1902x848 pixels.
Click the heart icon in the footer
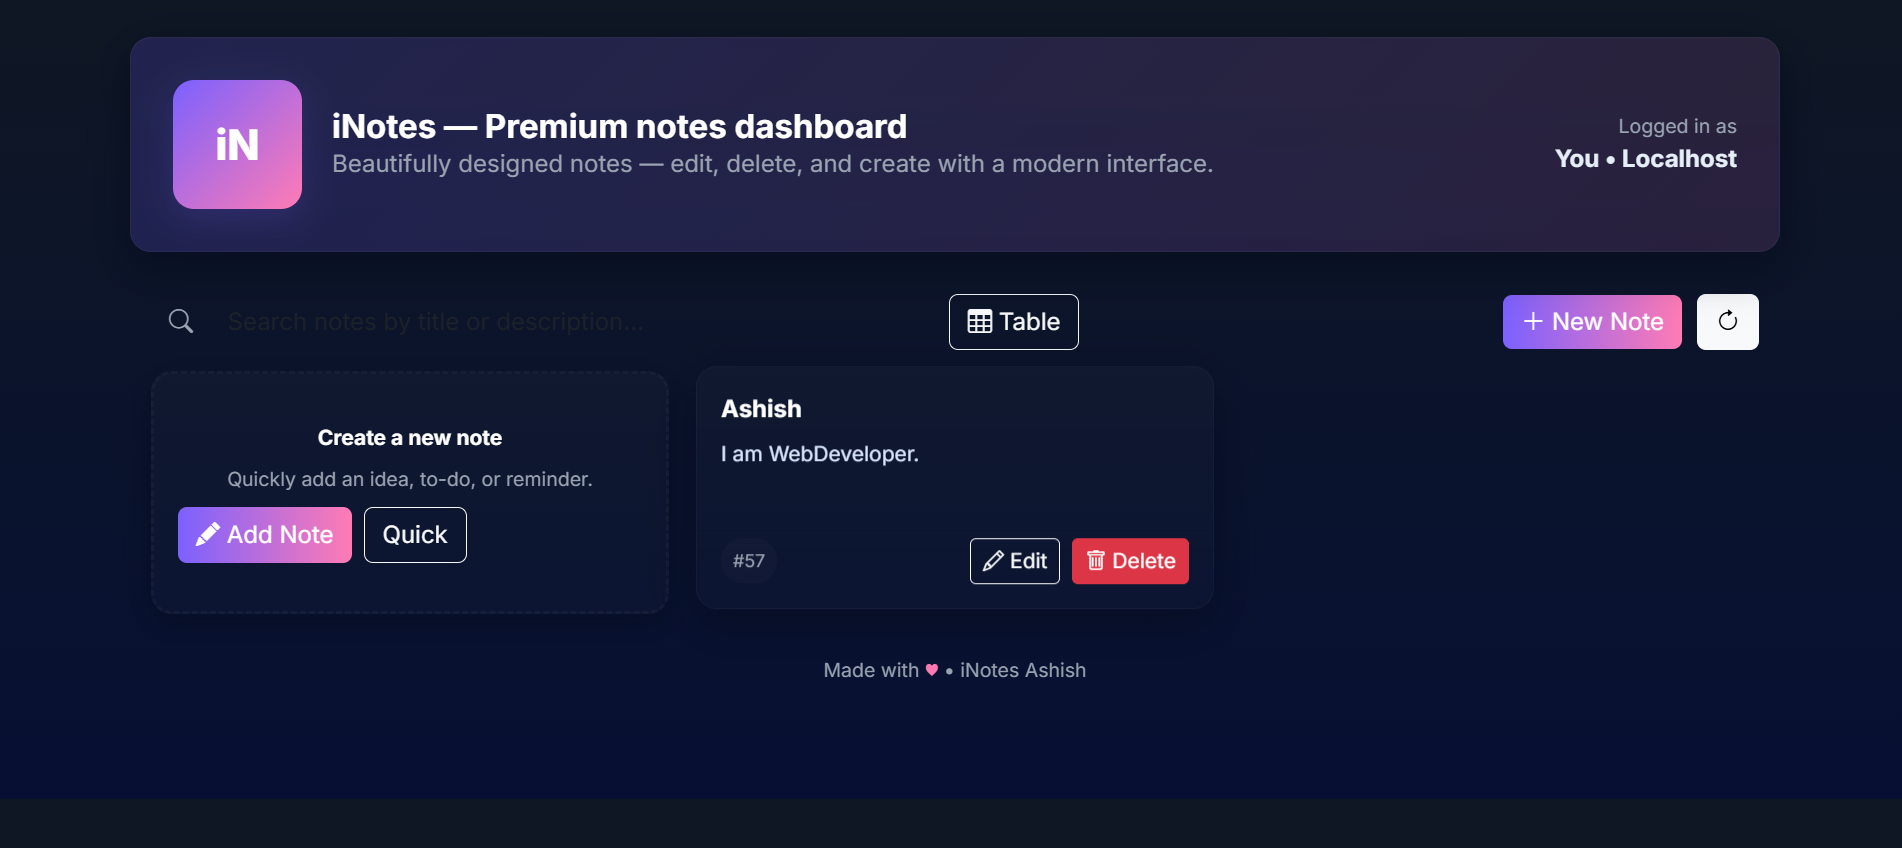point(933,671)
